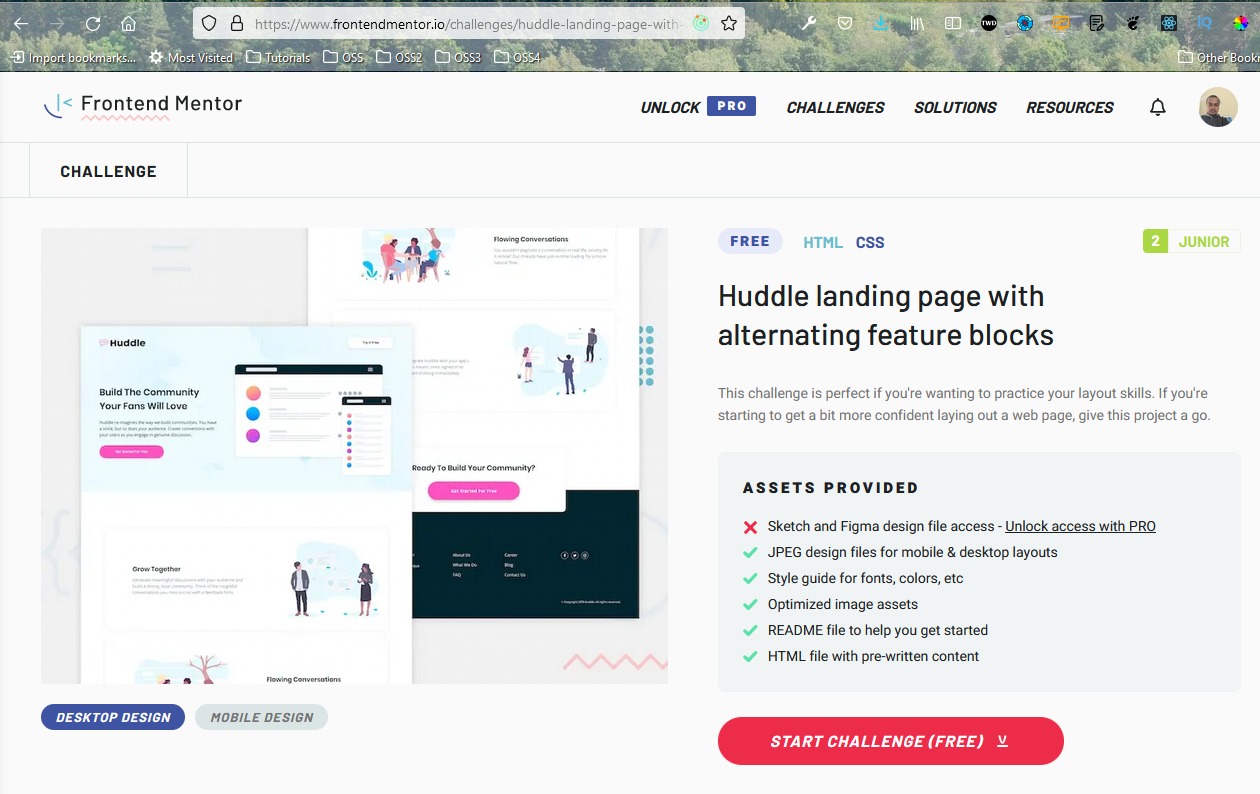This screenshot has height=794, width=1260.
Task: Open the OSS3 bookmark folder
Action: point(458,58)
